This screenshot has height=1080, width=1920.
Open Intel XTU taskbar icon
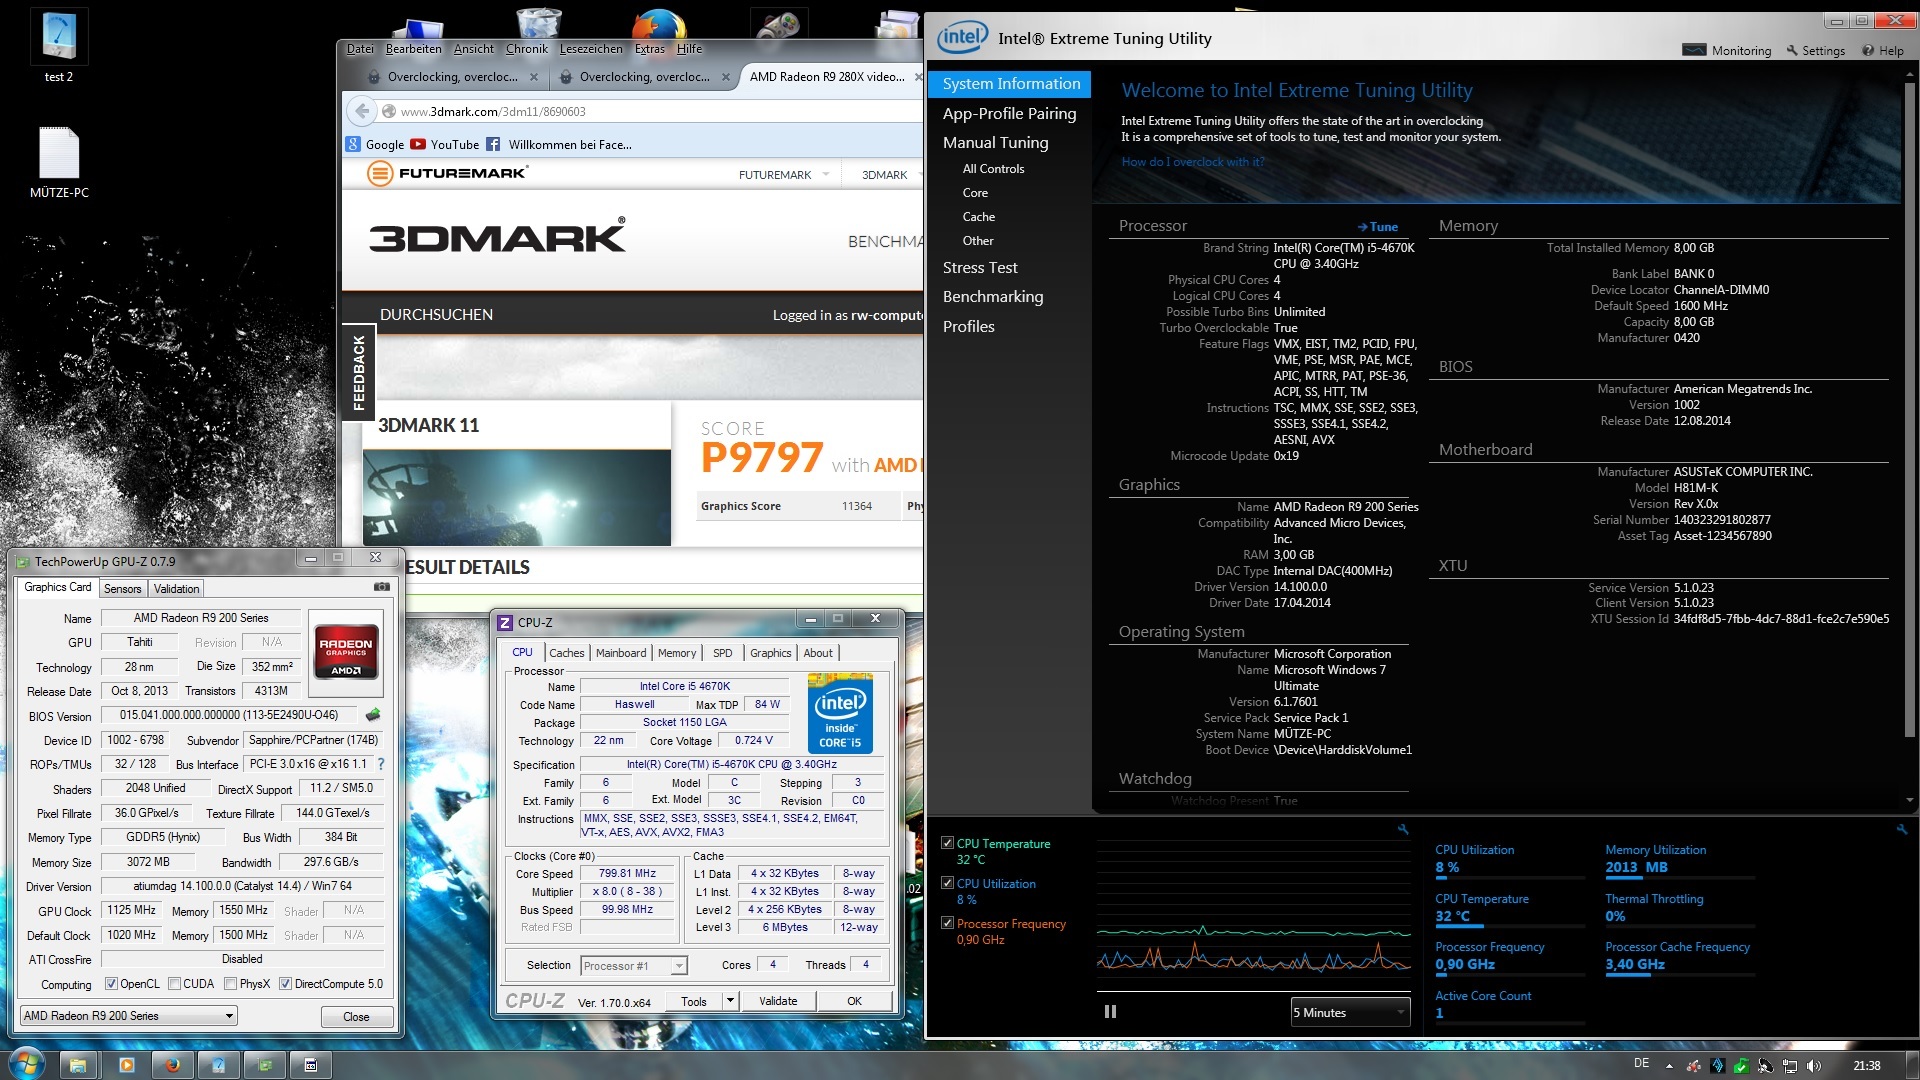[x=219, y=1065]
